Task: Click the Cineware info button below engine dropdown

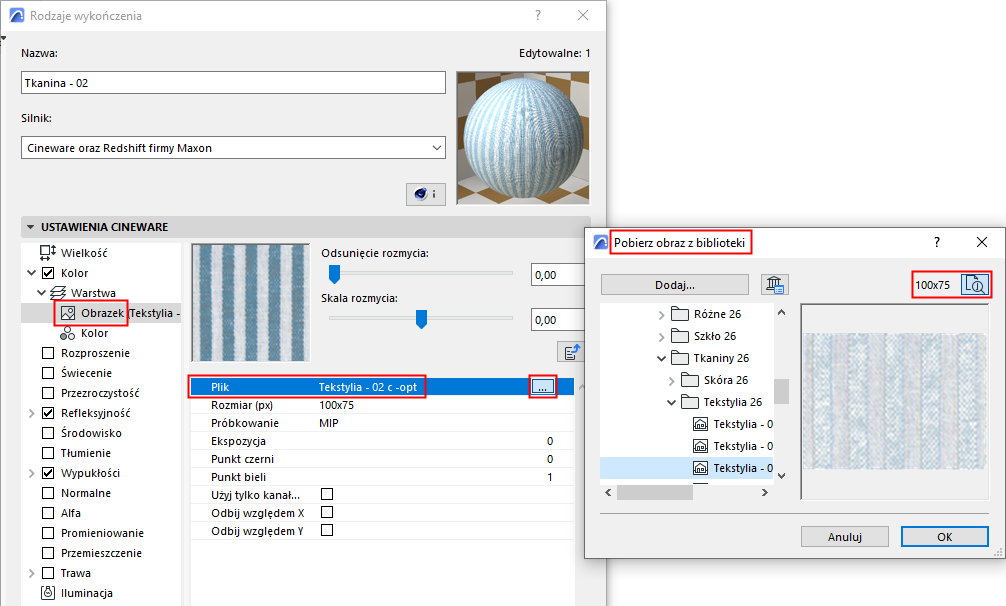Action: 425,194
